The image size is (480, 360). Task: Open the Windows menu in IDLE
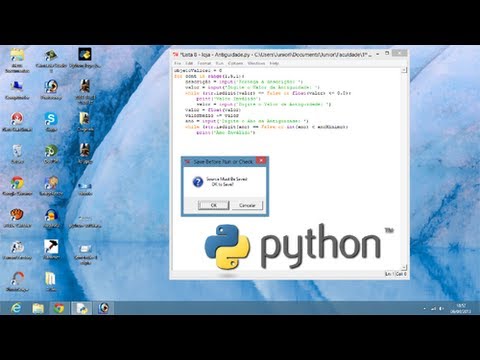pos(256,63)
